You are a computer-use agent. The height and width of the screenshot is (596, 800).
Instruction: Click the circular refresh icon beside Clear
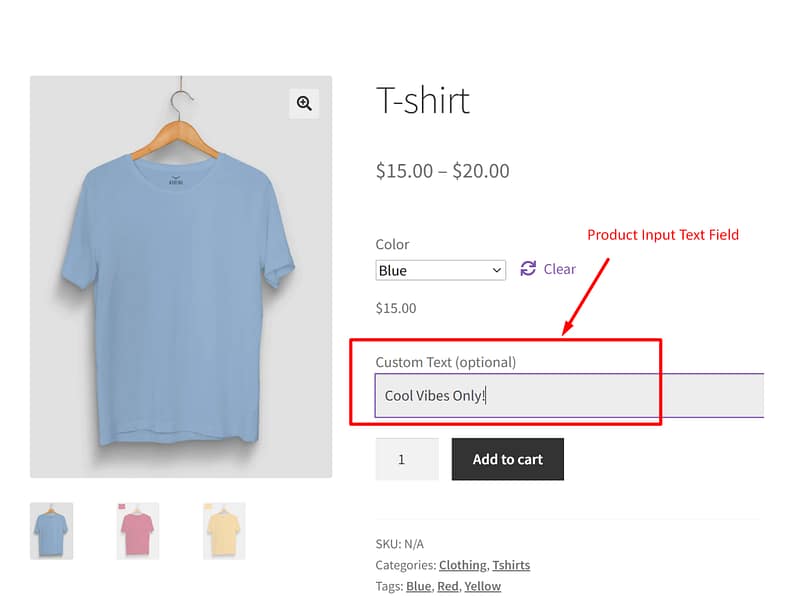coord(527,269)
